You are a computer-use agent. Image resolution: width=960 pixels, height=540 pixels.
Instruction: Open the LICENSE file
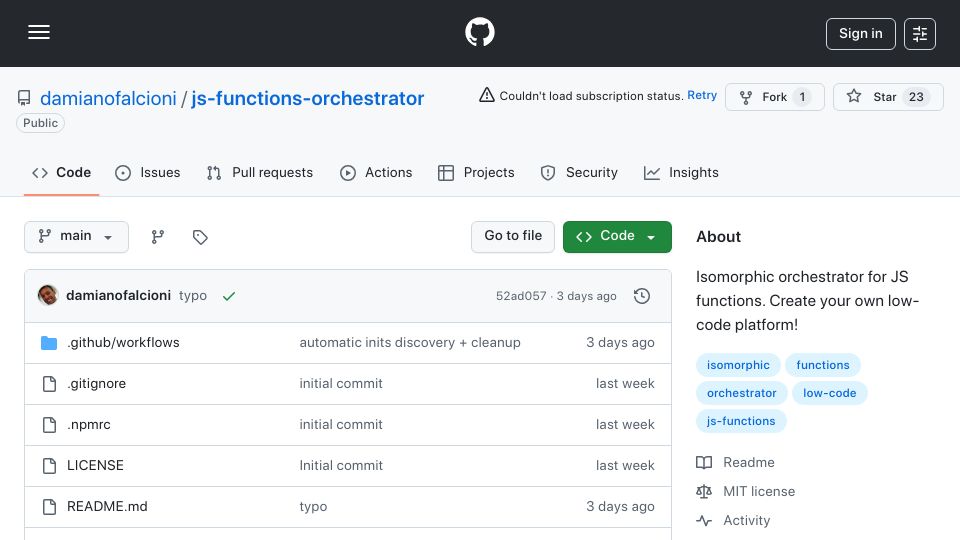95,465
